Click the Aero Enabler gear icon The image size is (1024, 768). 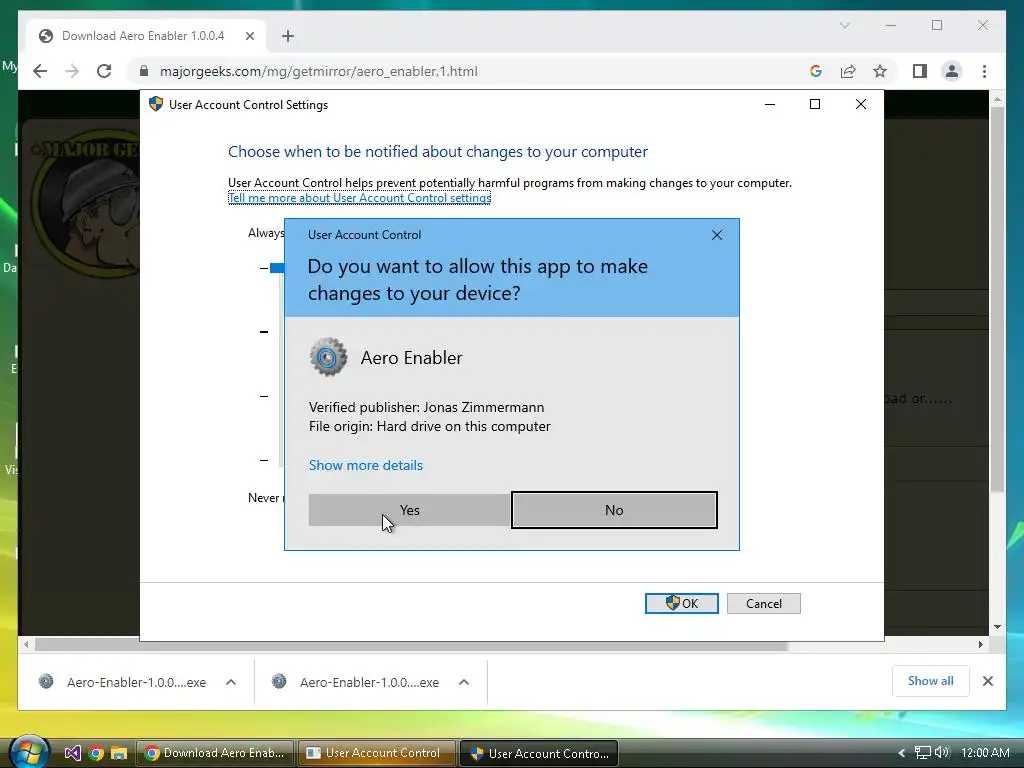click(x=328, y=357)
